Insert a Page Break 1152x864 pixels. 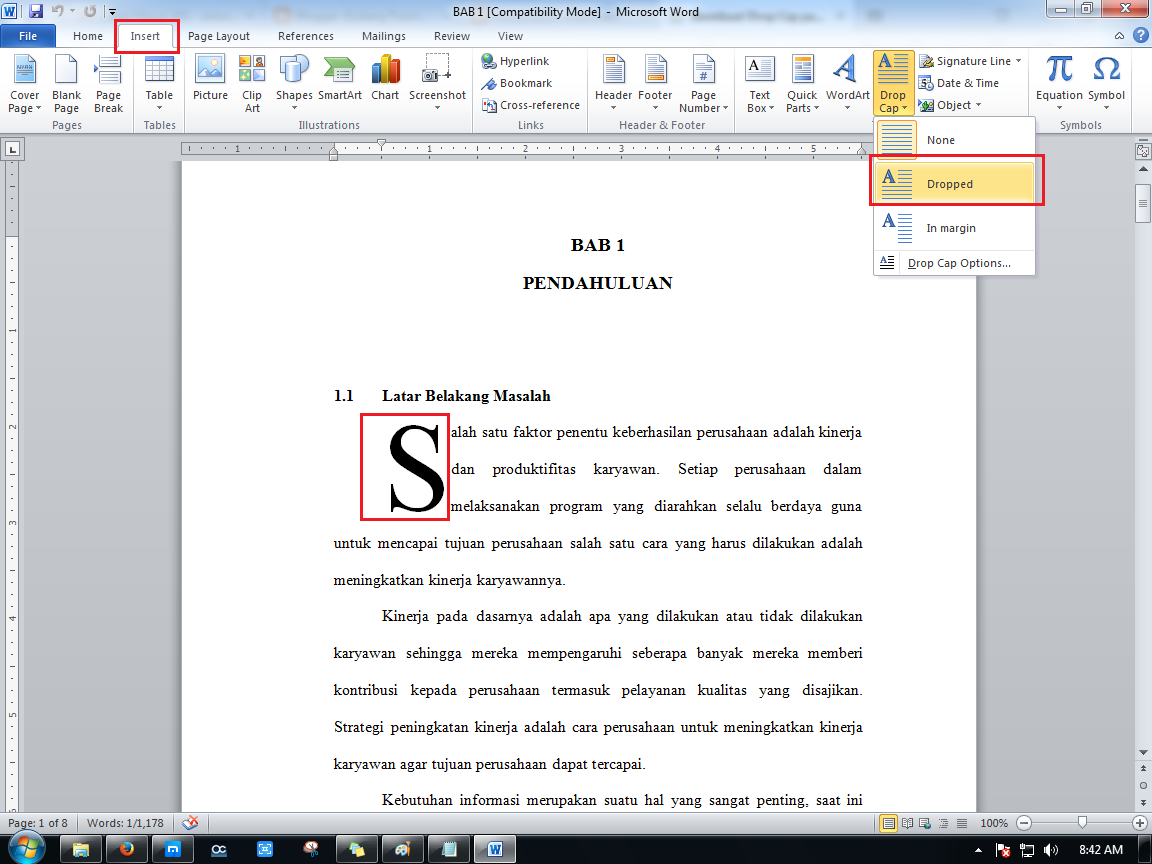point(108,82)
